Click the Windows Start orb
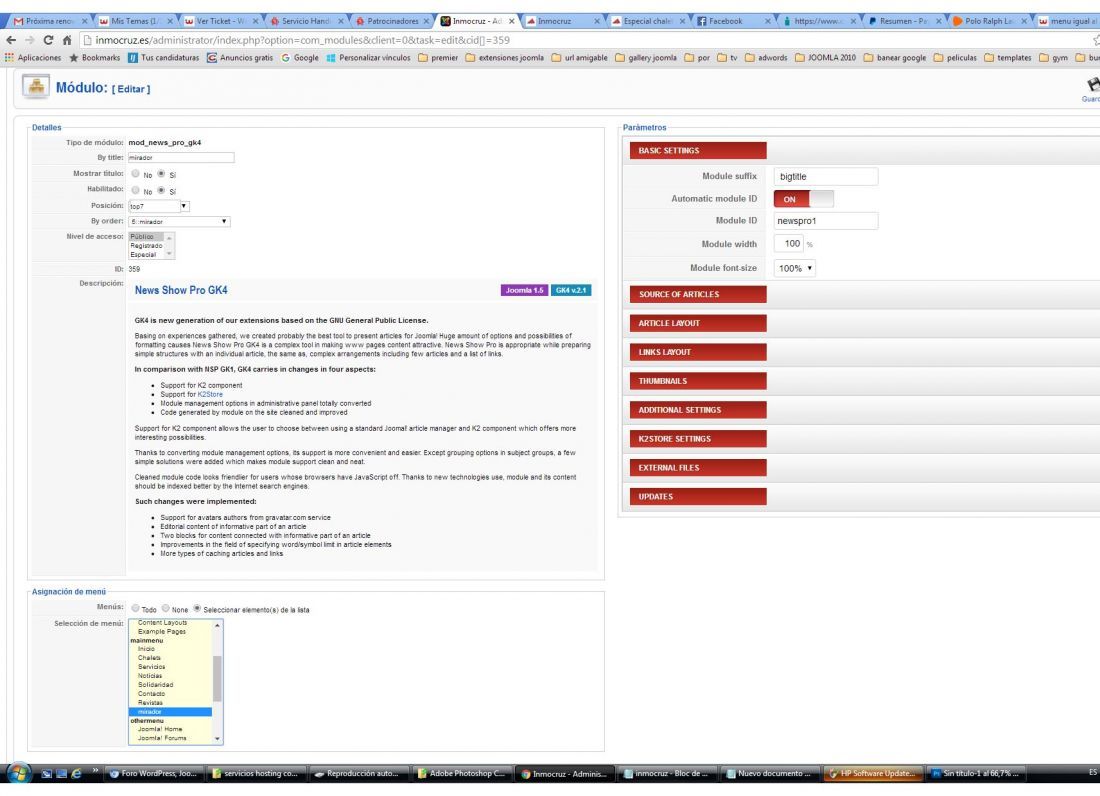This screenshot has height=796, width=1100. click(x=19, y=773)
